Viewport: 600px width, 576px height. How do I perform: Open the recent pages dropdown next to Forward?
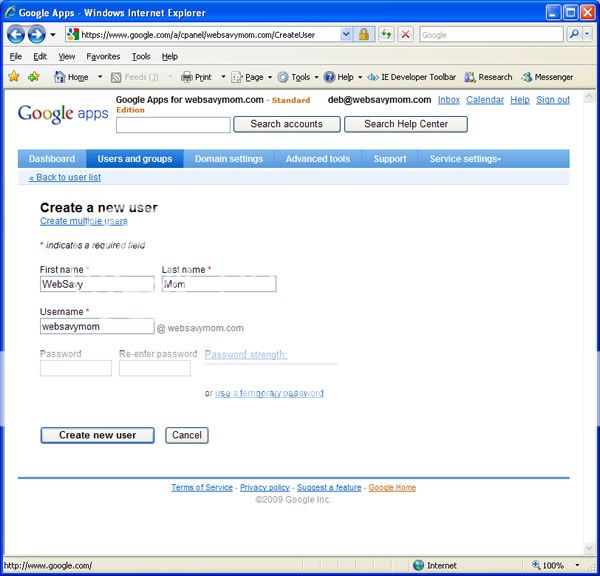click(53, 35)
